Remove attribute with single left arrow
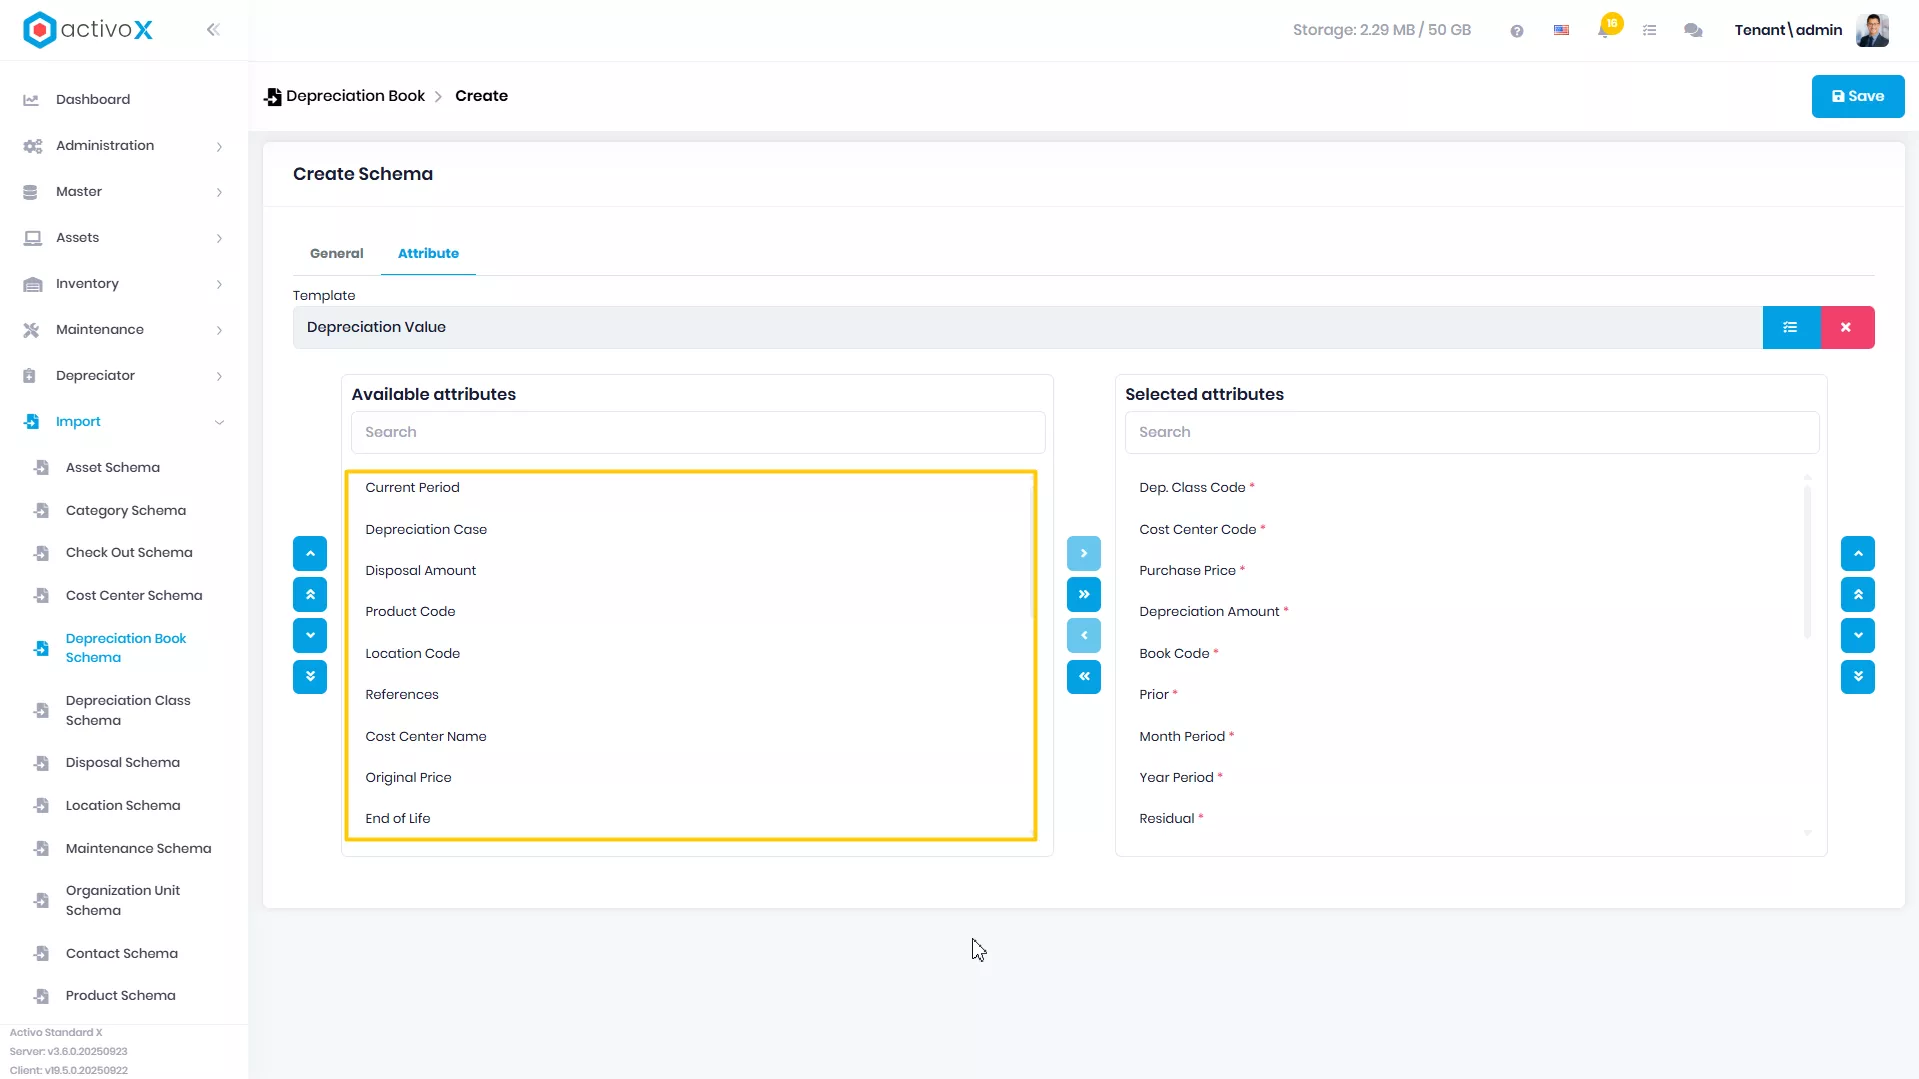This screenshot has height=1079, width=1919. coord(1084,635)
